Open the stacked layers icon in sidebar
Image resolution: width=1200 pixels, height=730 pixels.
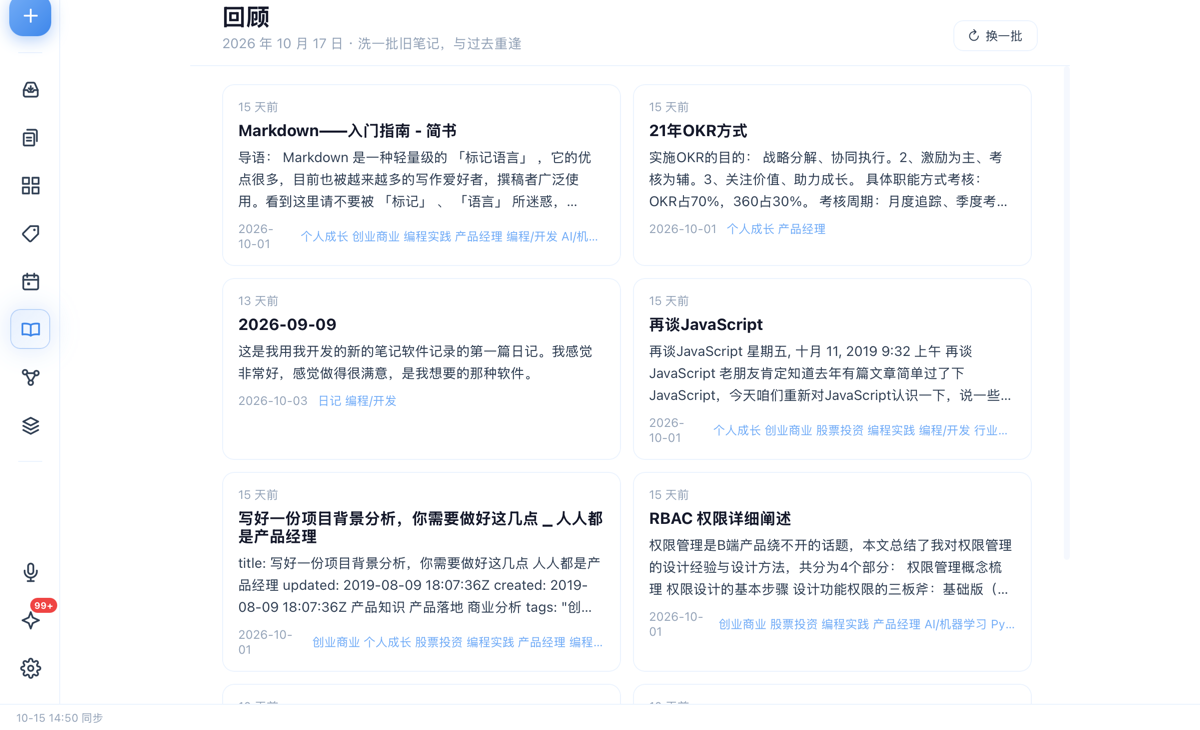31,426
